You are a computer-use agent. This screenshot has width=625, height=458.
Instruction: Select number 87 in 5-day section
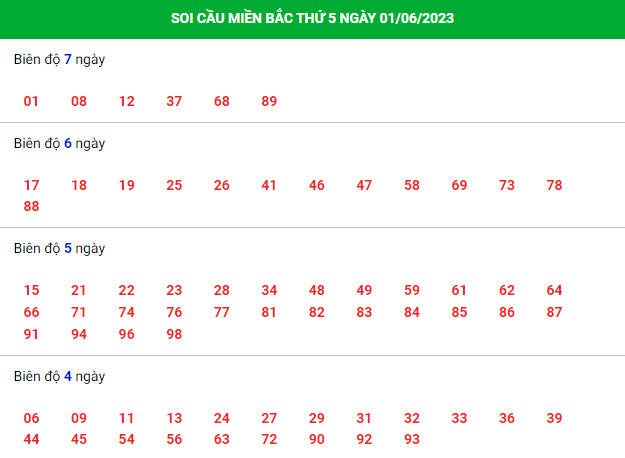point(554,312)
